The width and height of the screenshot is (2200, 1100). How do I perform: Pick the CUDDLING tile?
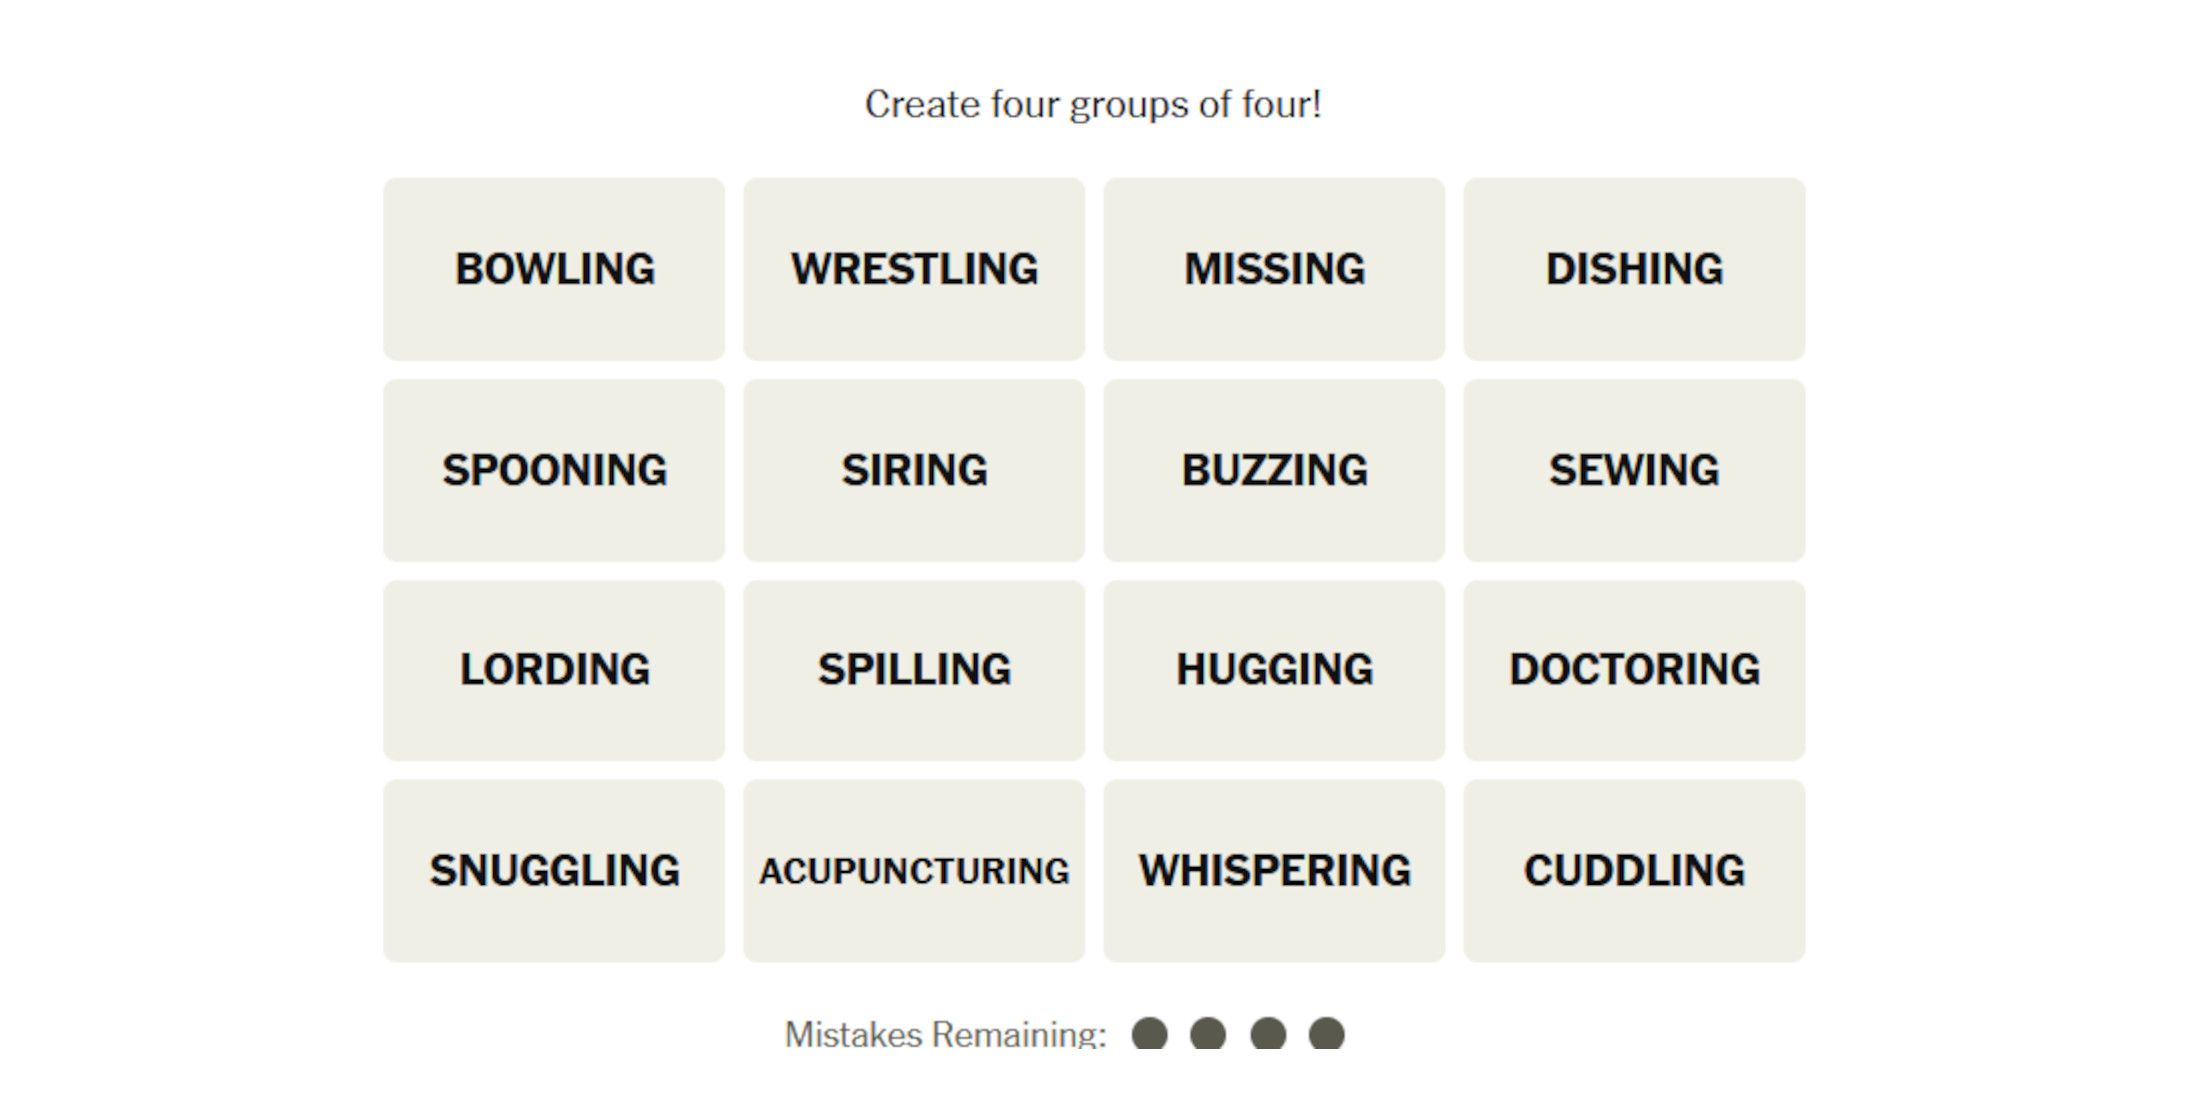point(1634,871)
